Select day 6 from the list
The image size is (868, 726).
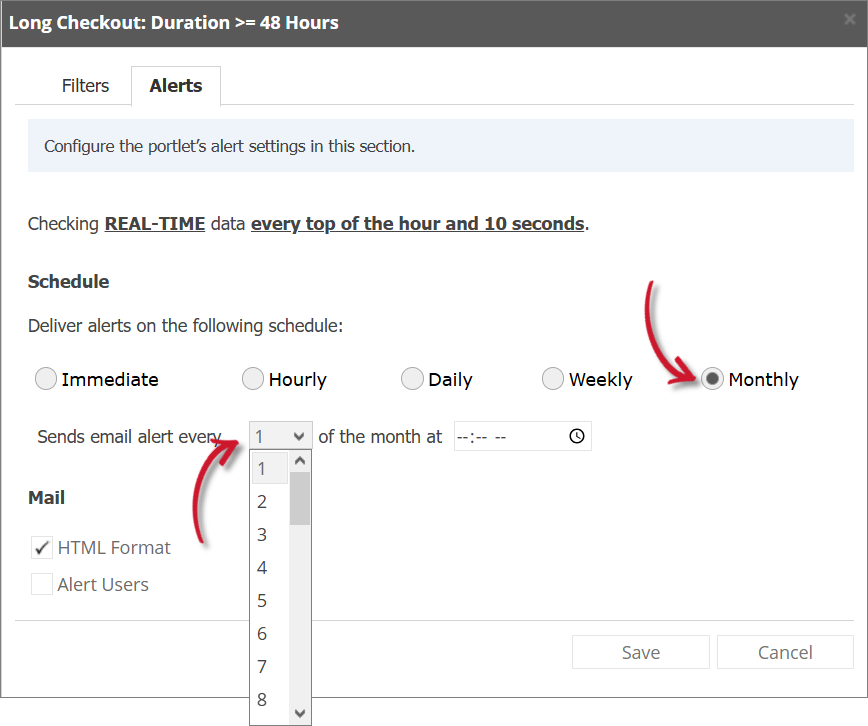(270, 634)
